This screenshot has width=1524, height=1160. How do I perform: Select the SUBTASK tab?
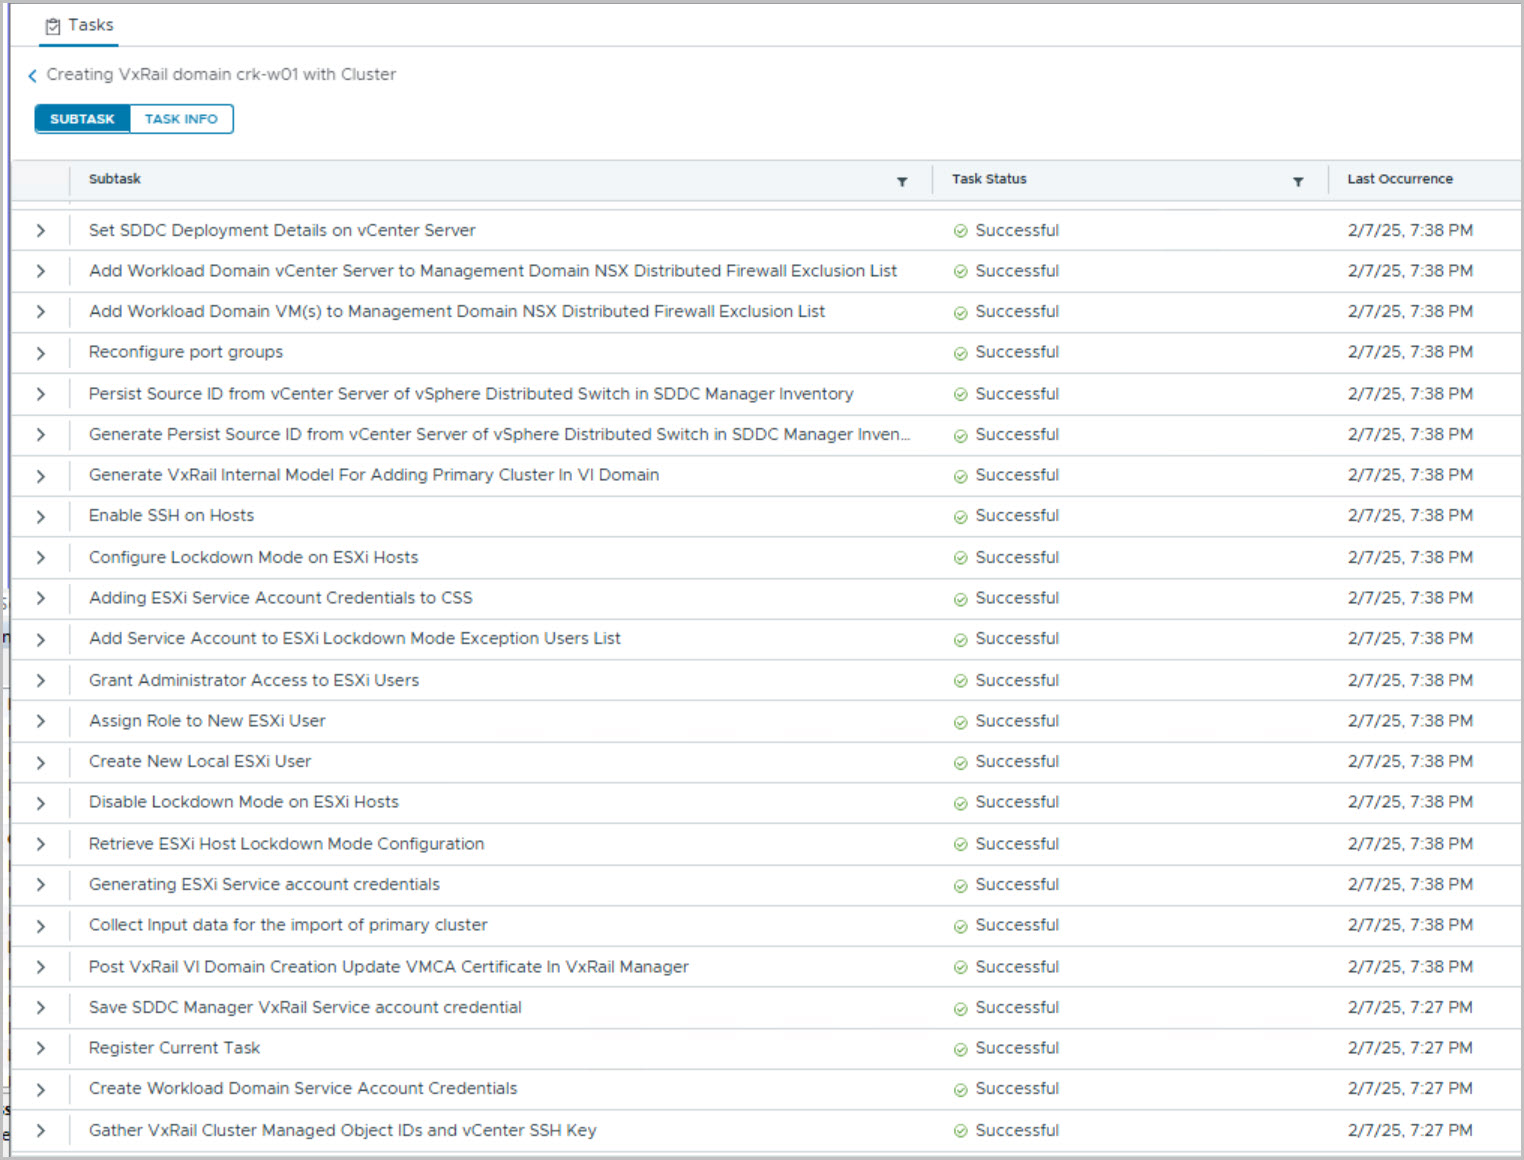point(82,119)
